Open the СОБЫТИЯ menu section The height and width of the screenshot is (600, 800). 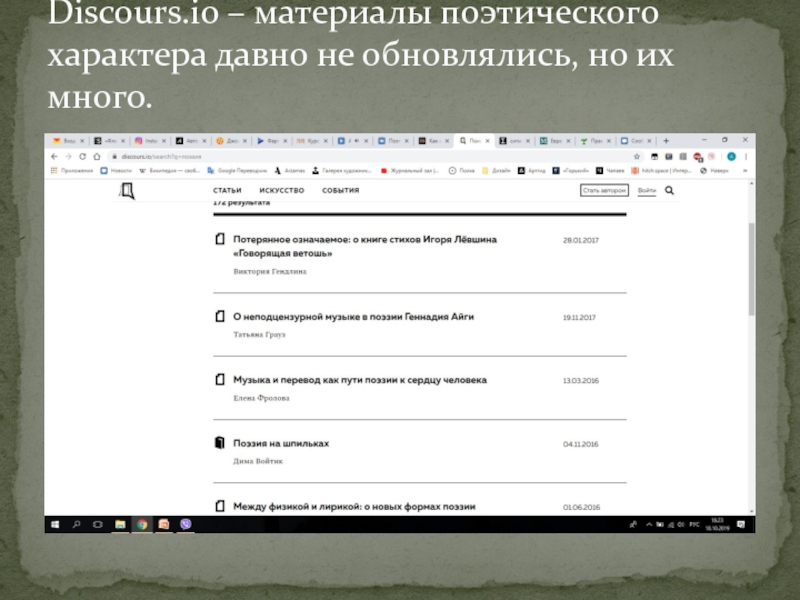340,190
